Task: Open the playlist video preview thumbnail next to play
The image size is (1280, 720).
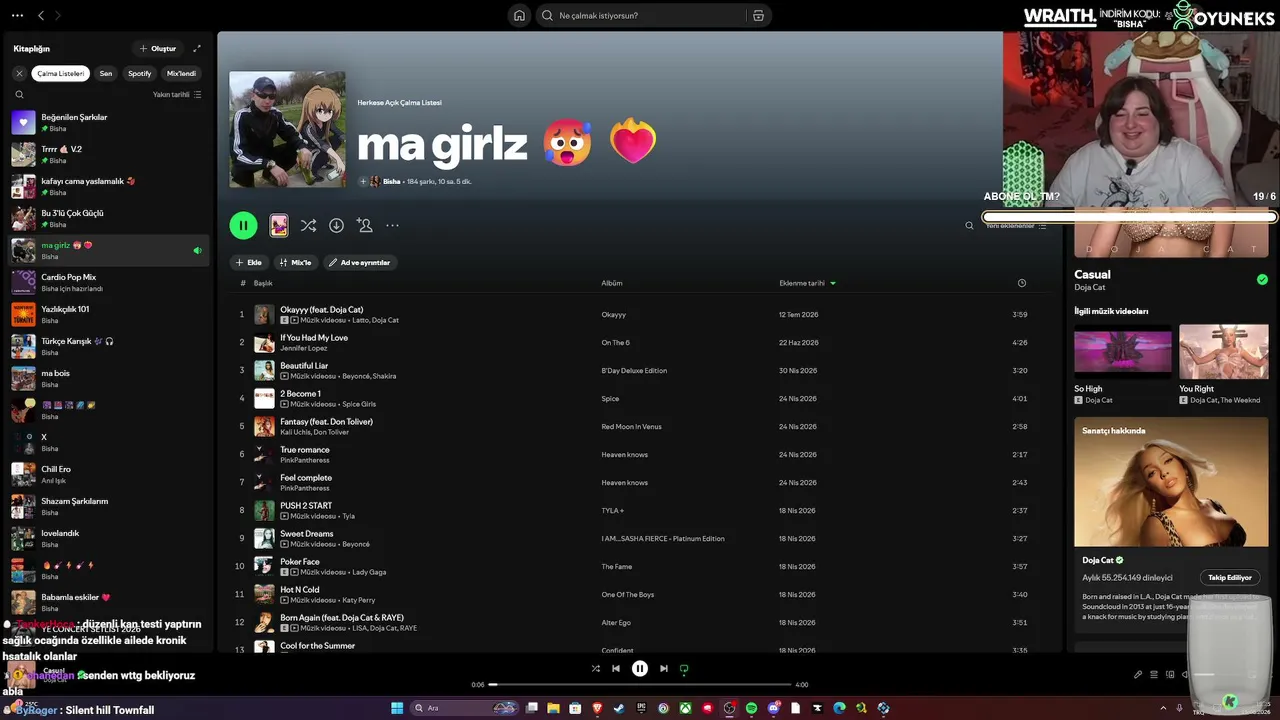Action: pyautogui.click(x=279, y=226)
